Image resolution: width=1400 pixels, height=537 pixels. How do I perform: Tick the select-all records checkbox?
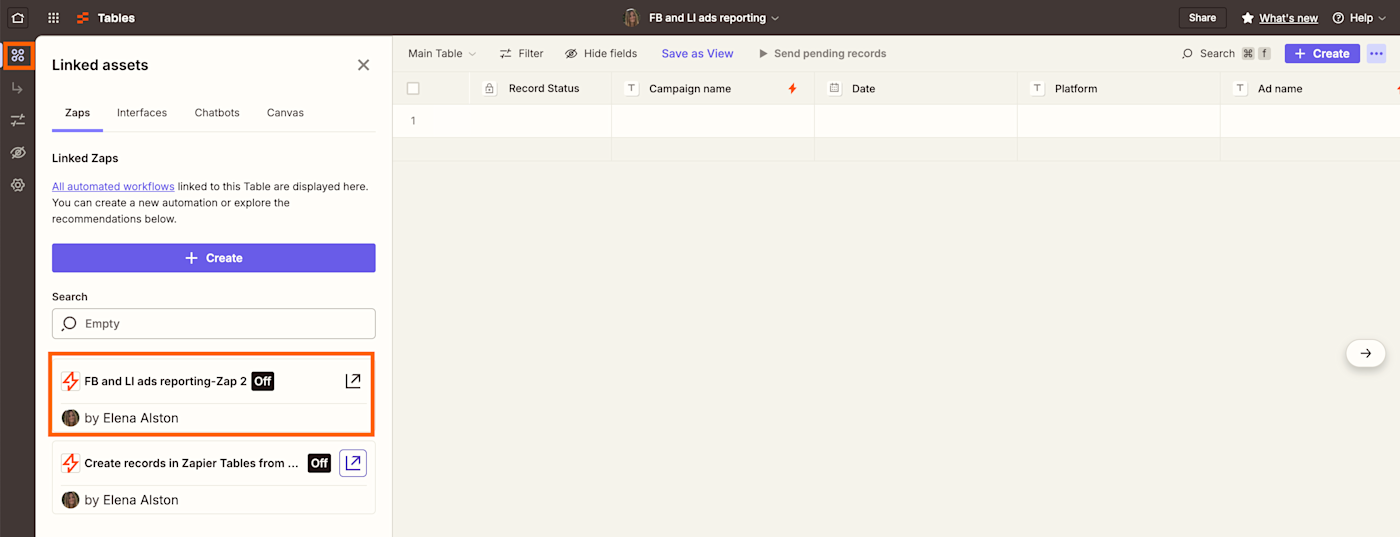coord(413,89)
